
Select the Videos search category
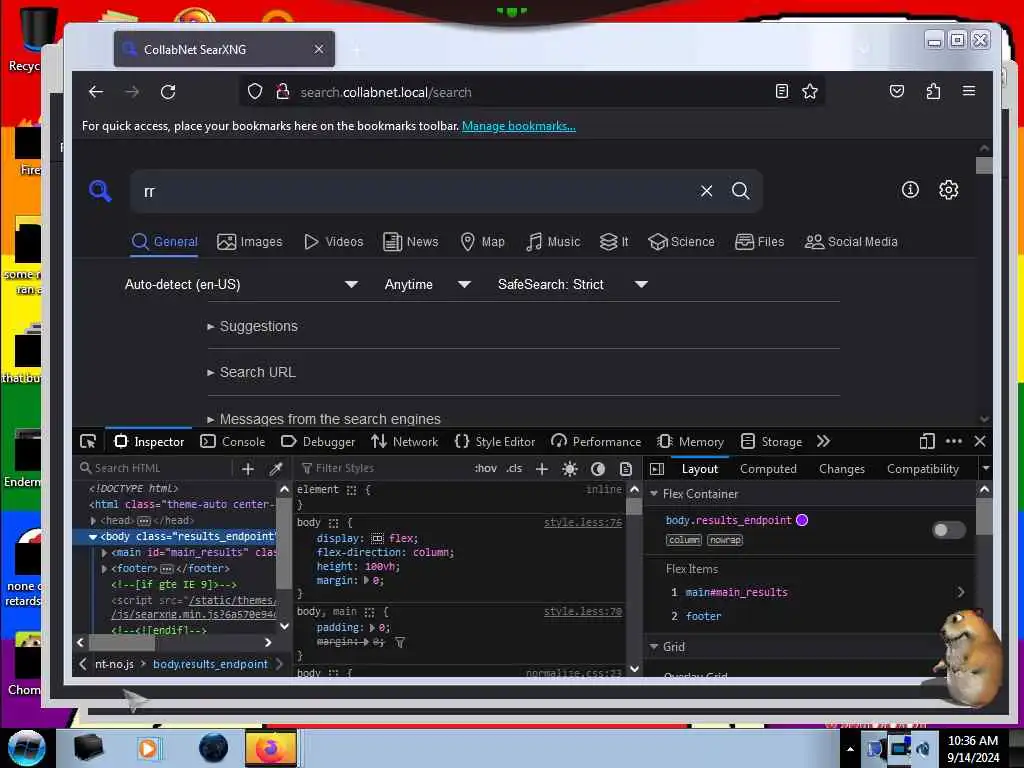click(334, 242)
